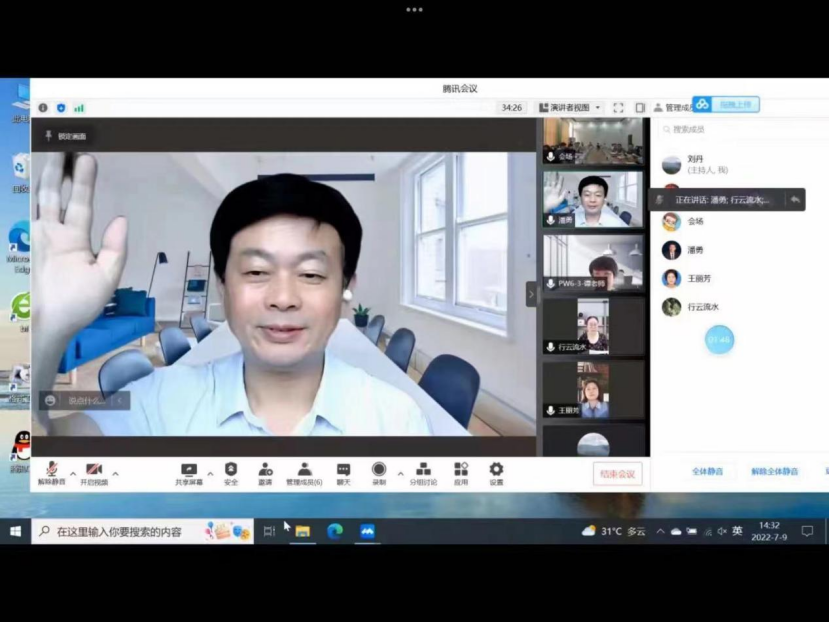The width and height of the screenshot is (830, 623).
Task: Open 管理成员(6) member management panel
Action: click(304, 470)
